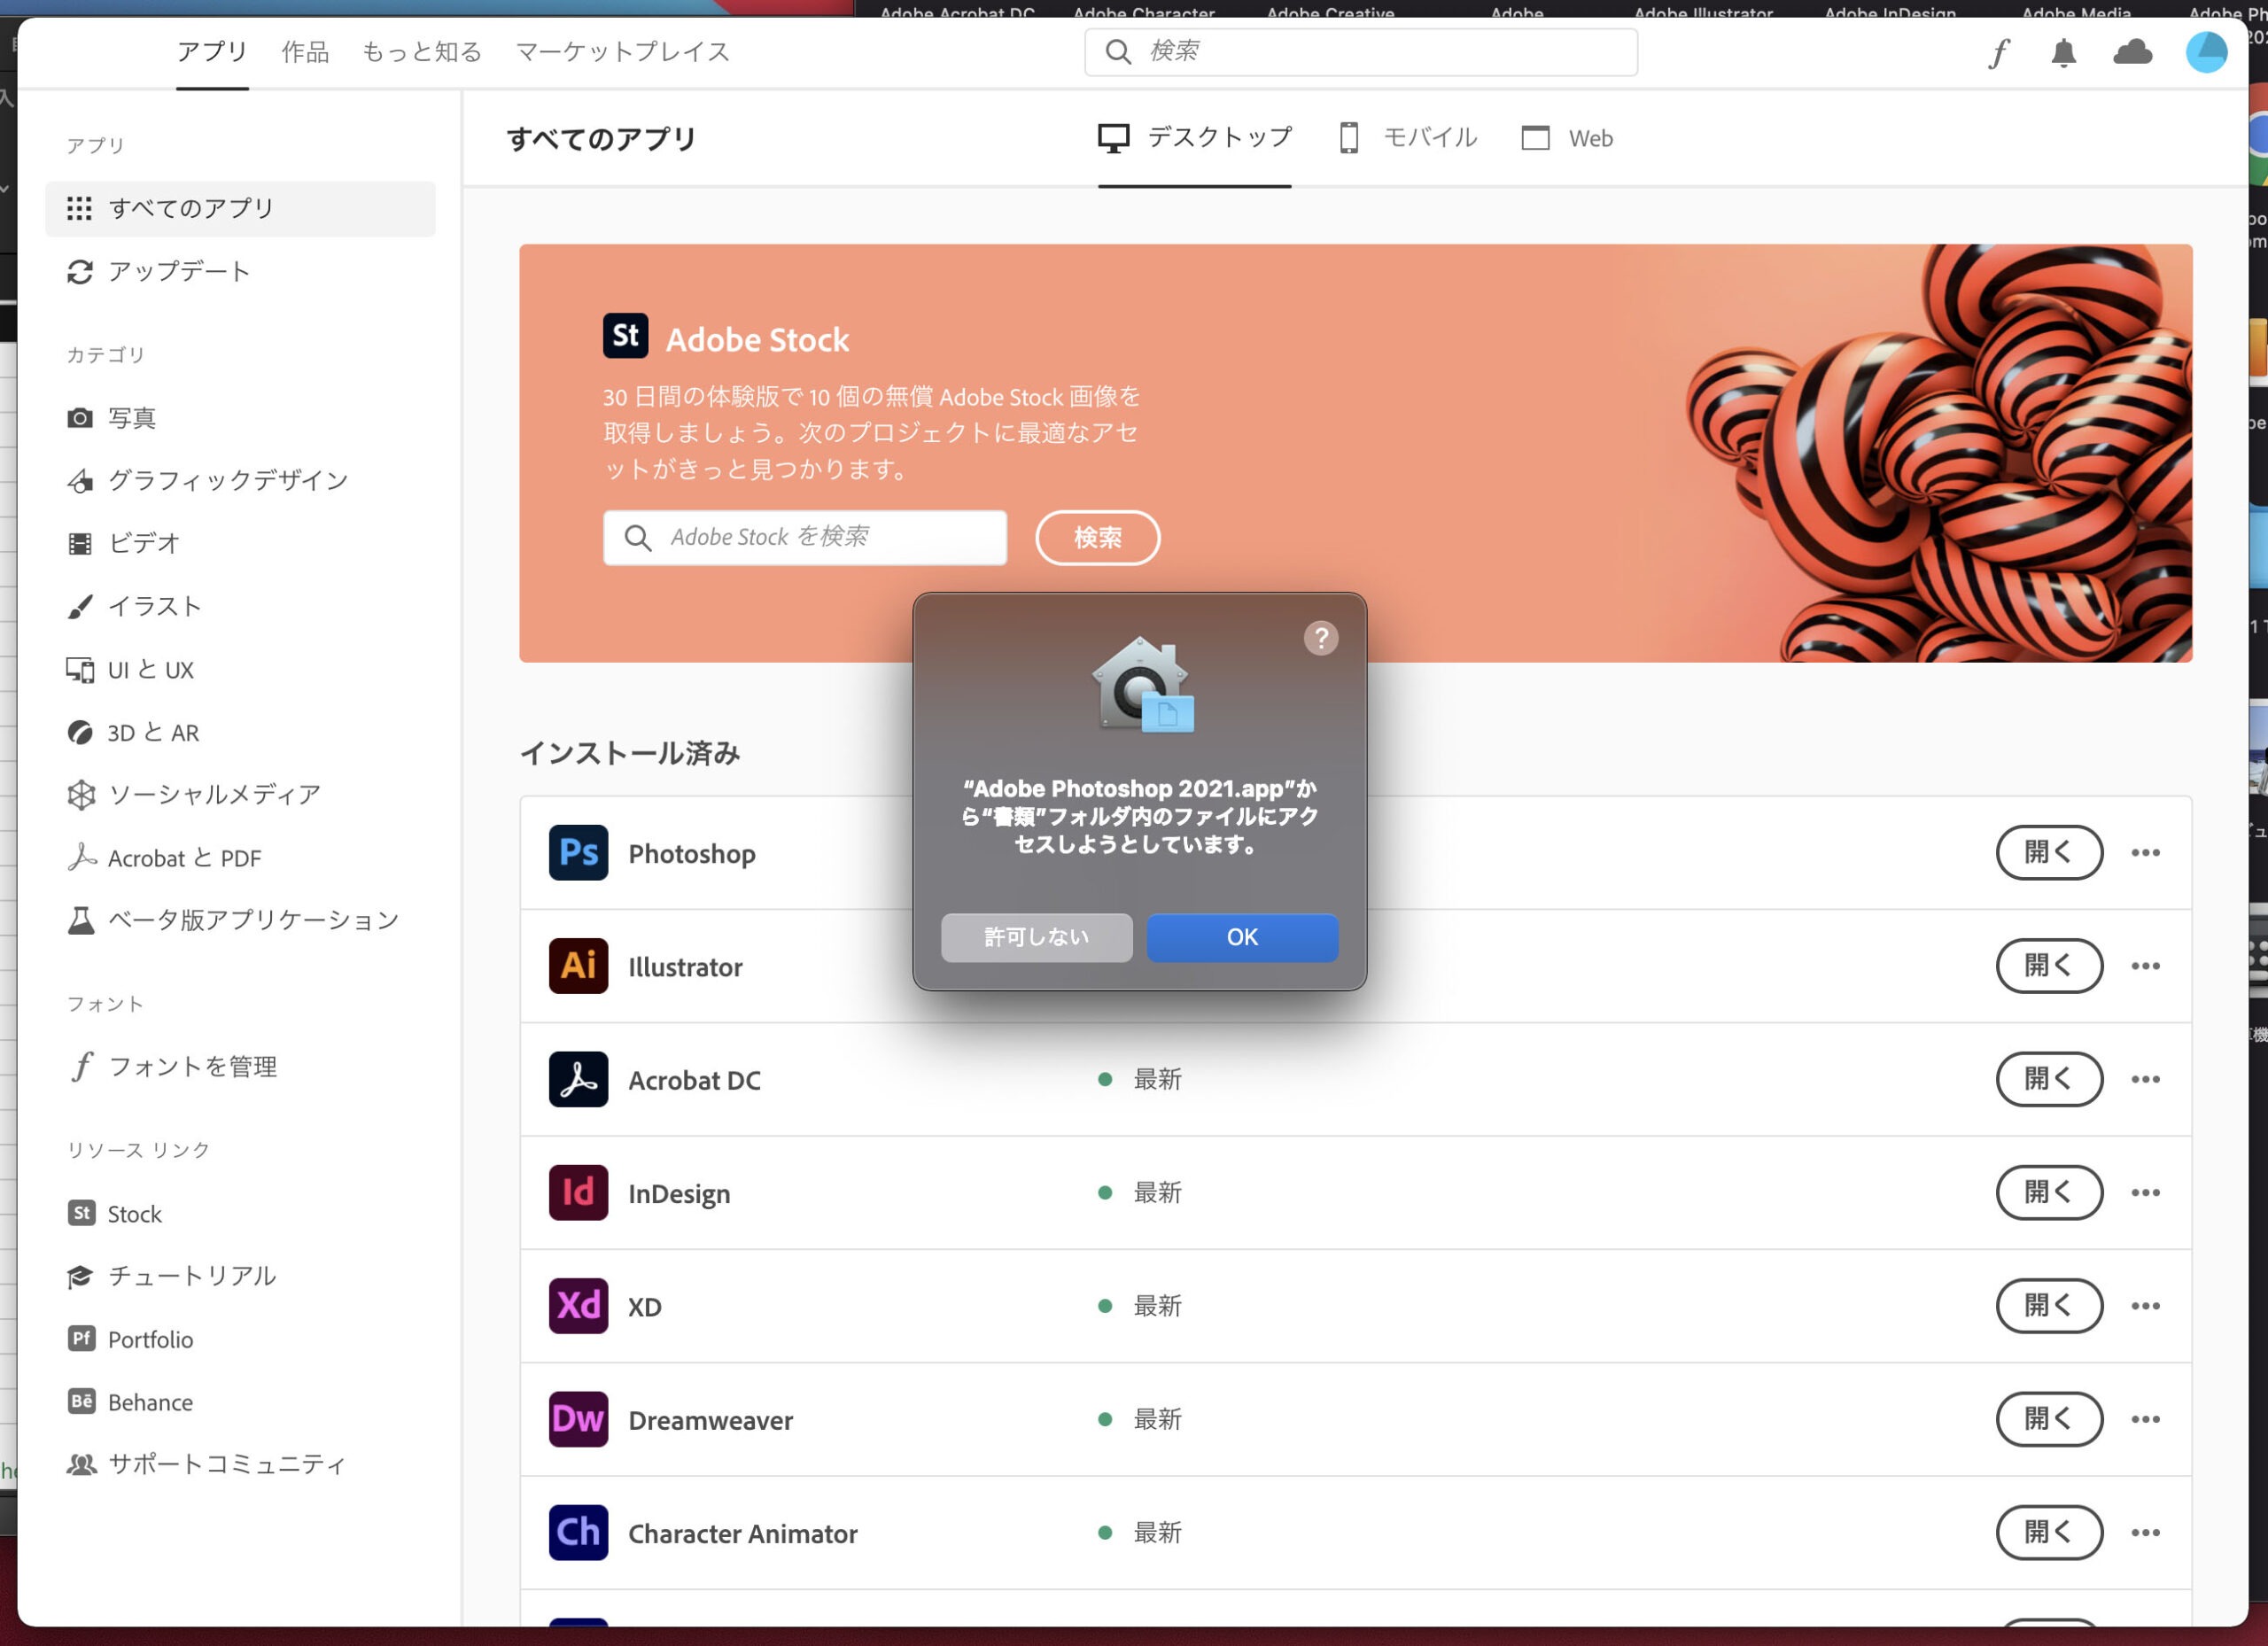Screen dimensions: 2268x1646
Task: Click 開く button for Photoshop
Action: tap(2048, 852)
